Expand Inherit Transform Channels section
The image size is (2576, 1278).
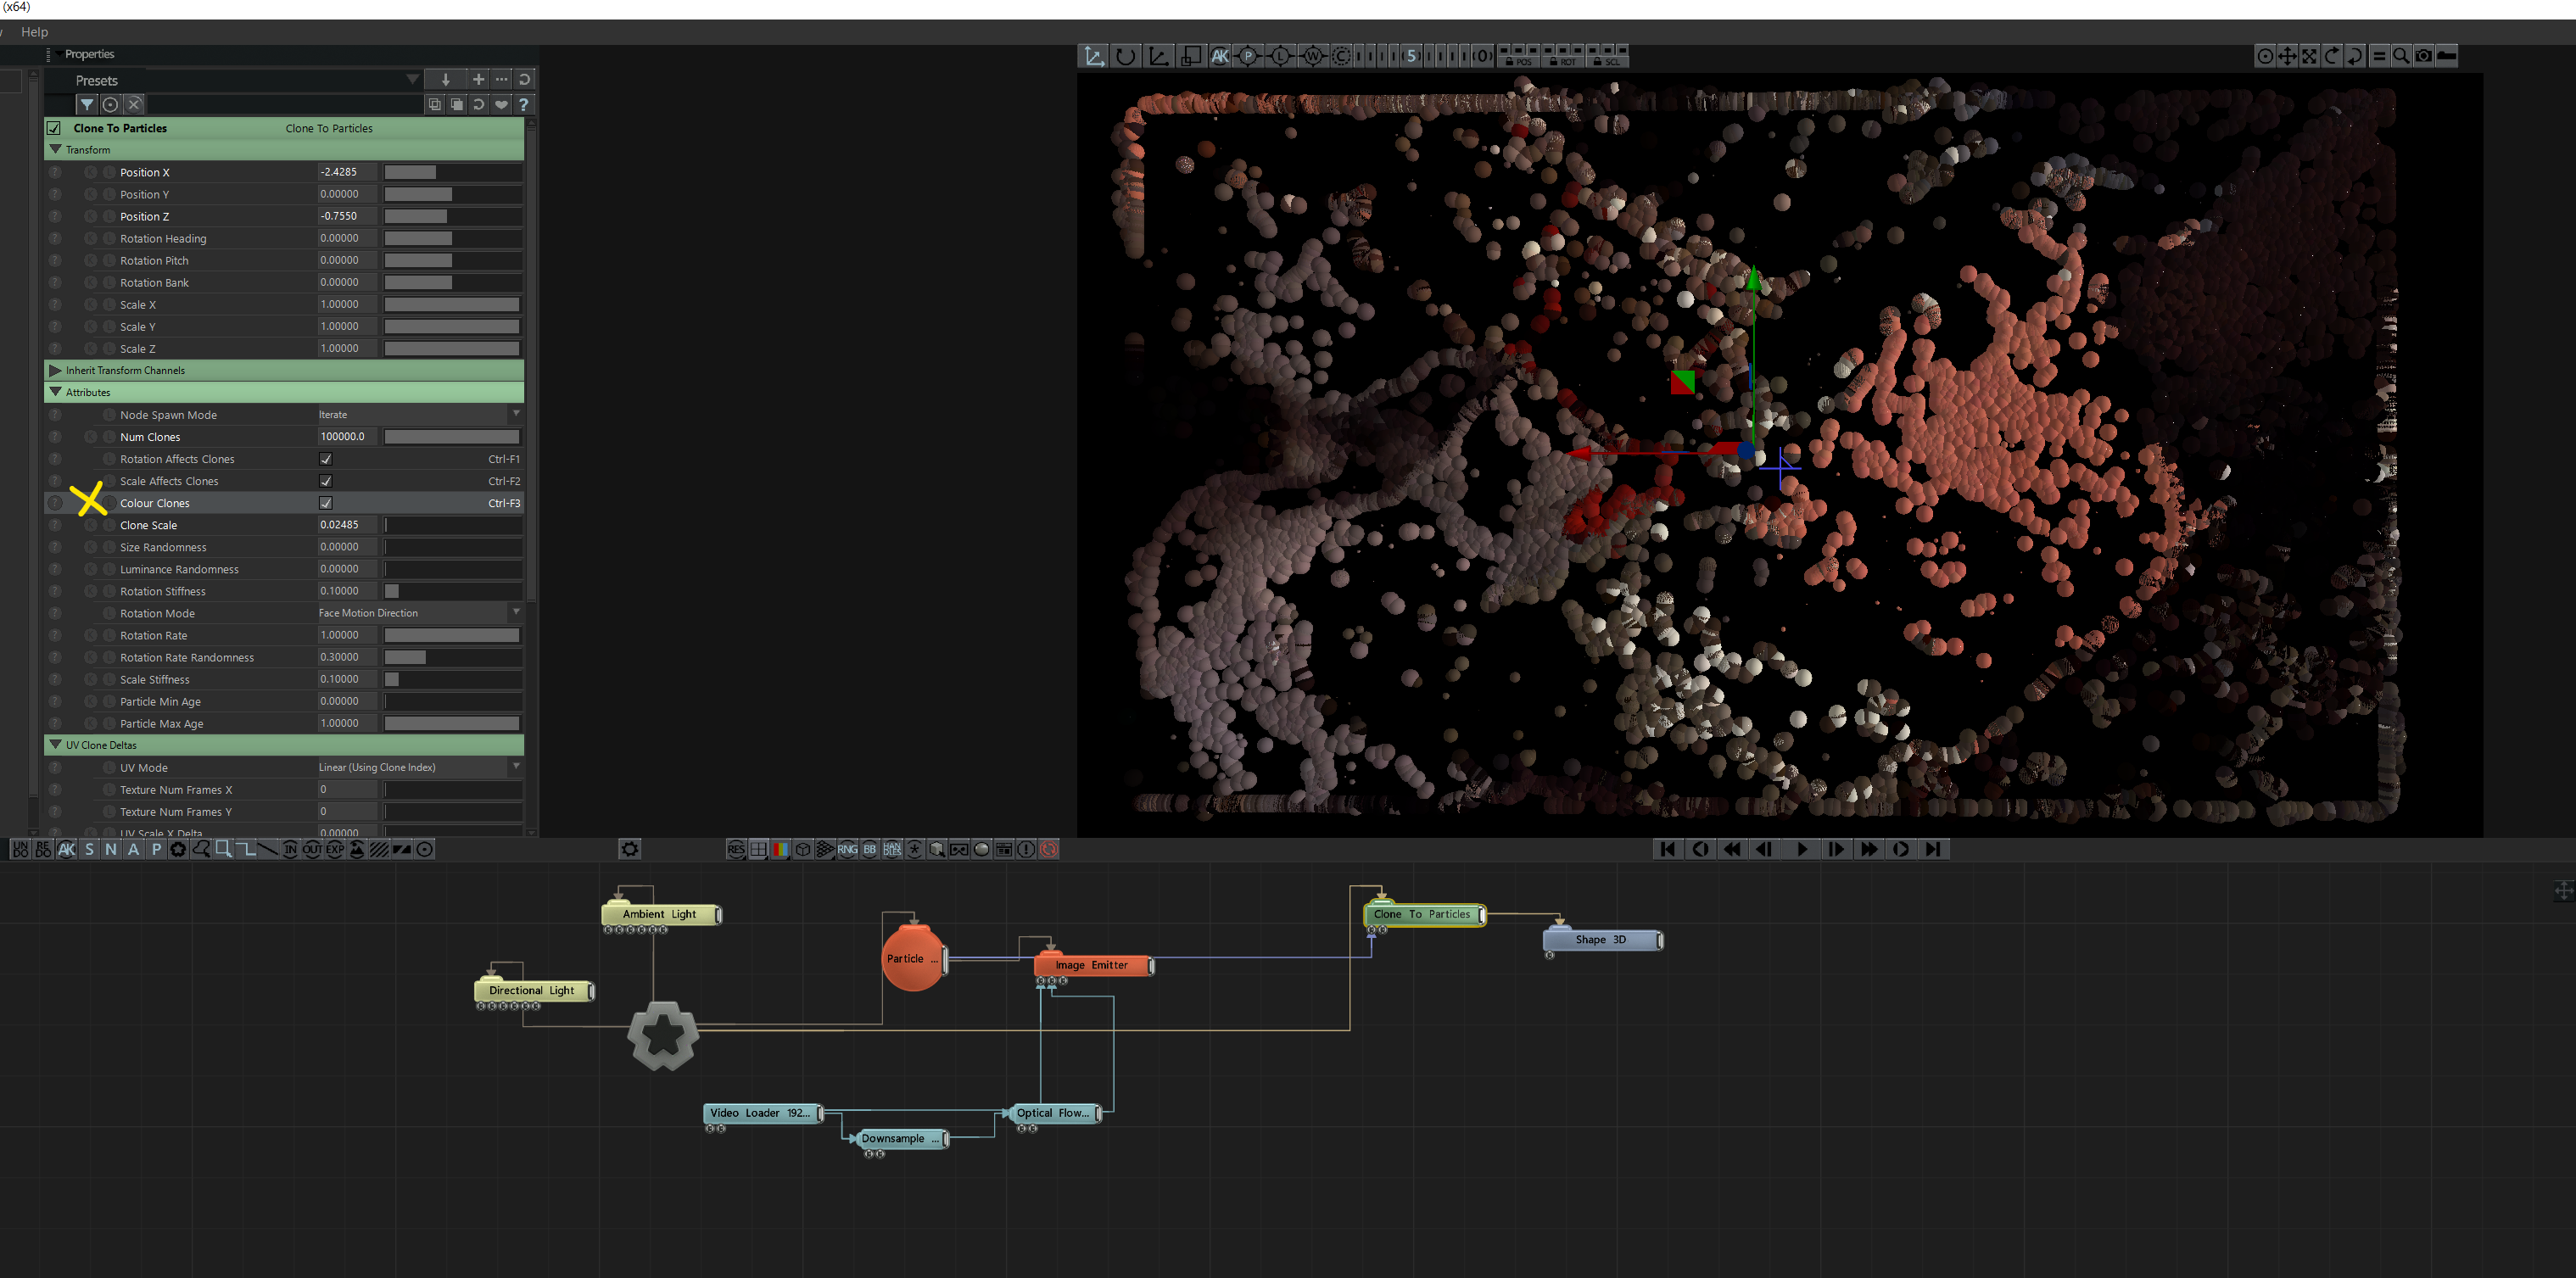point(55,370)
